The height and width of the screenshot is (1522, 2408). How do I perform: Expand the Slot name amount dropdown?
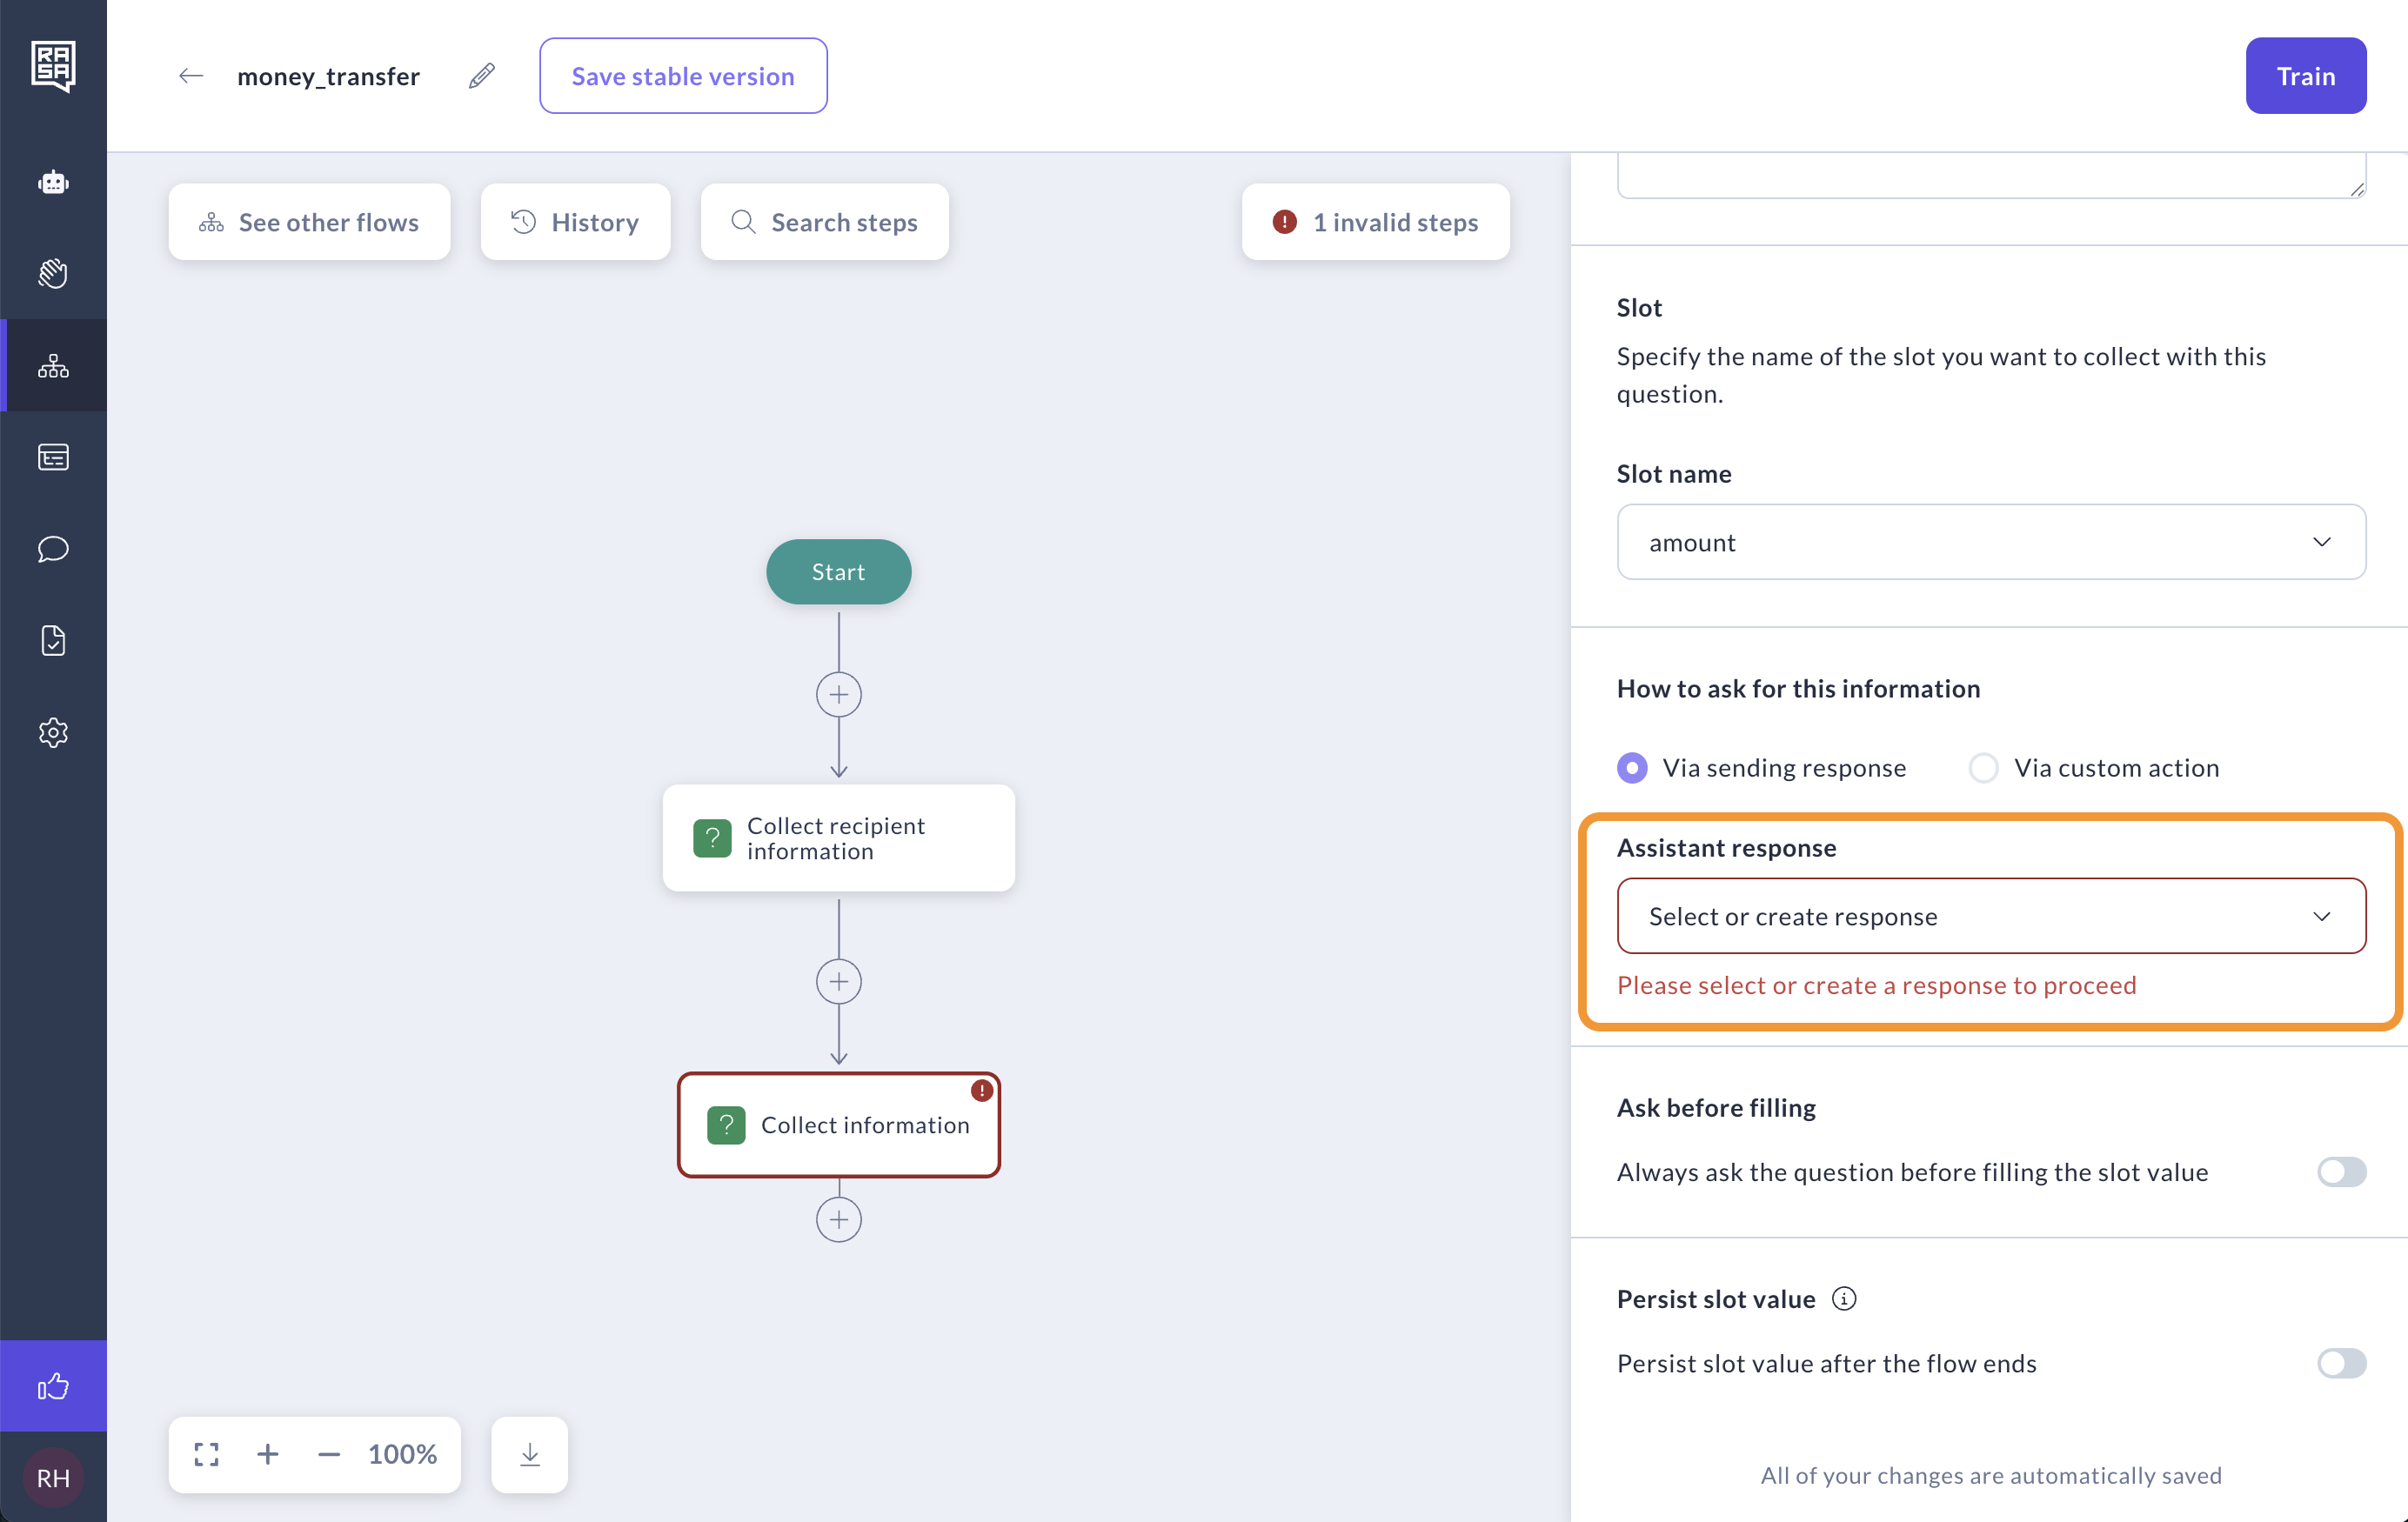[1990, 542]
